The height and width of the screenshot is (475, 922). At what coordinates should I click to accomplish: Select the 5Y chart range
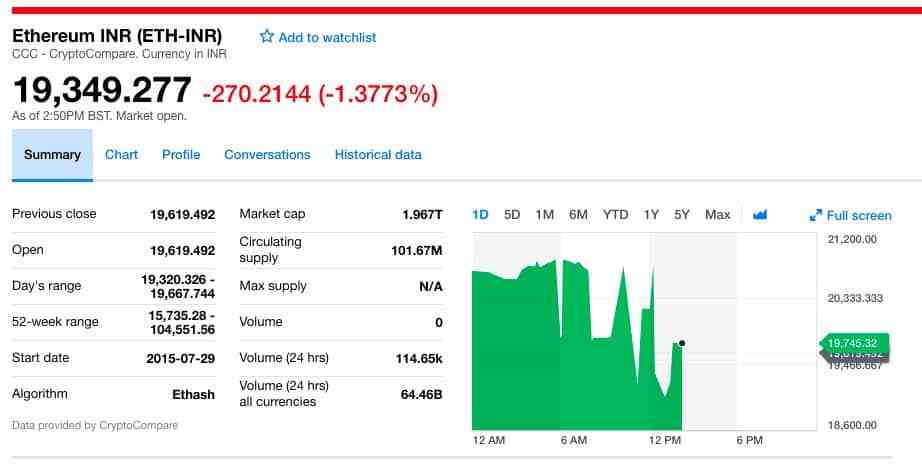[682, 215]
